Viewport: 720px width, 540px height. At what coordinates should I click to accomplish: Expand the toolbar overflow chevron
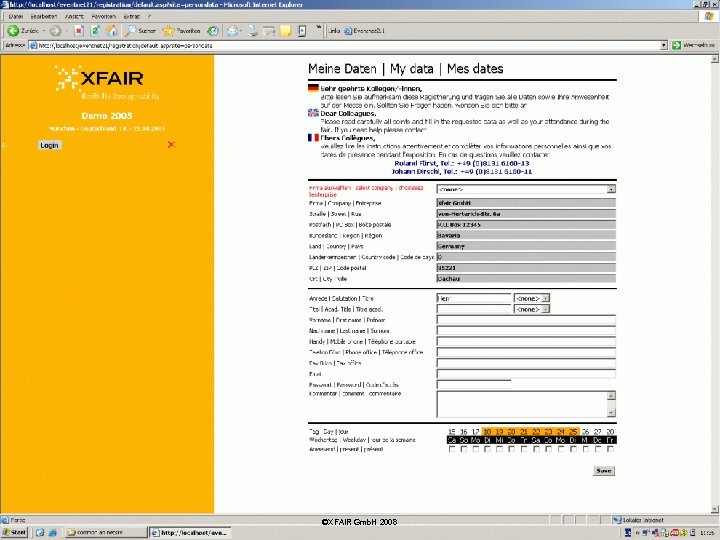pos(318,28)
